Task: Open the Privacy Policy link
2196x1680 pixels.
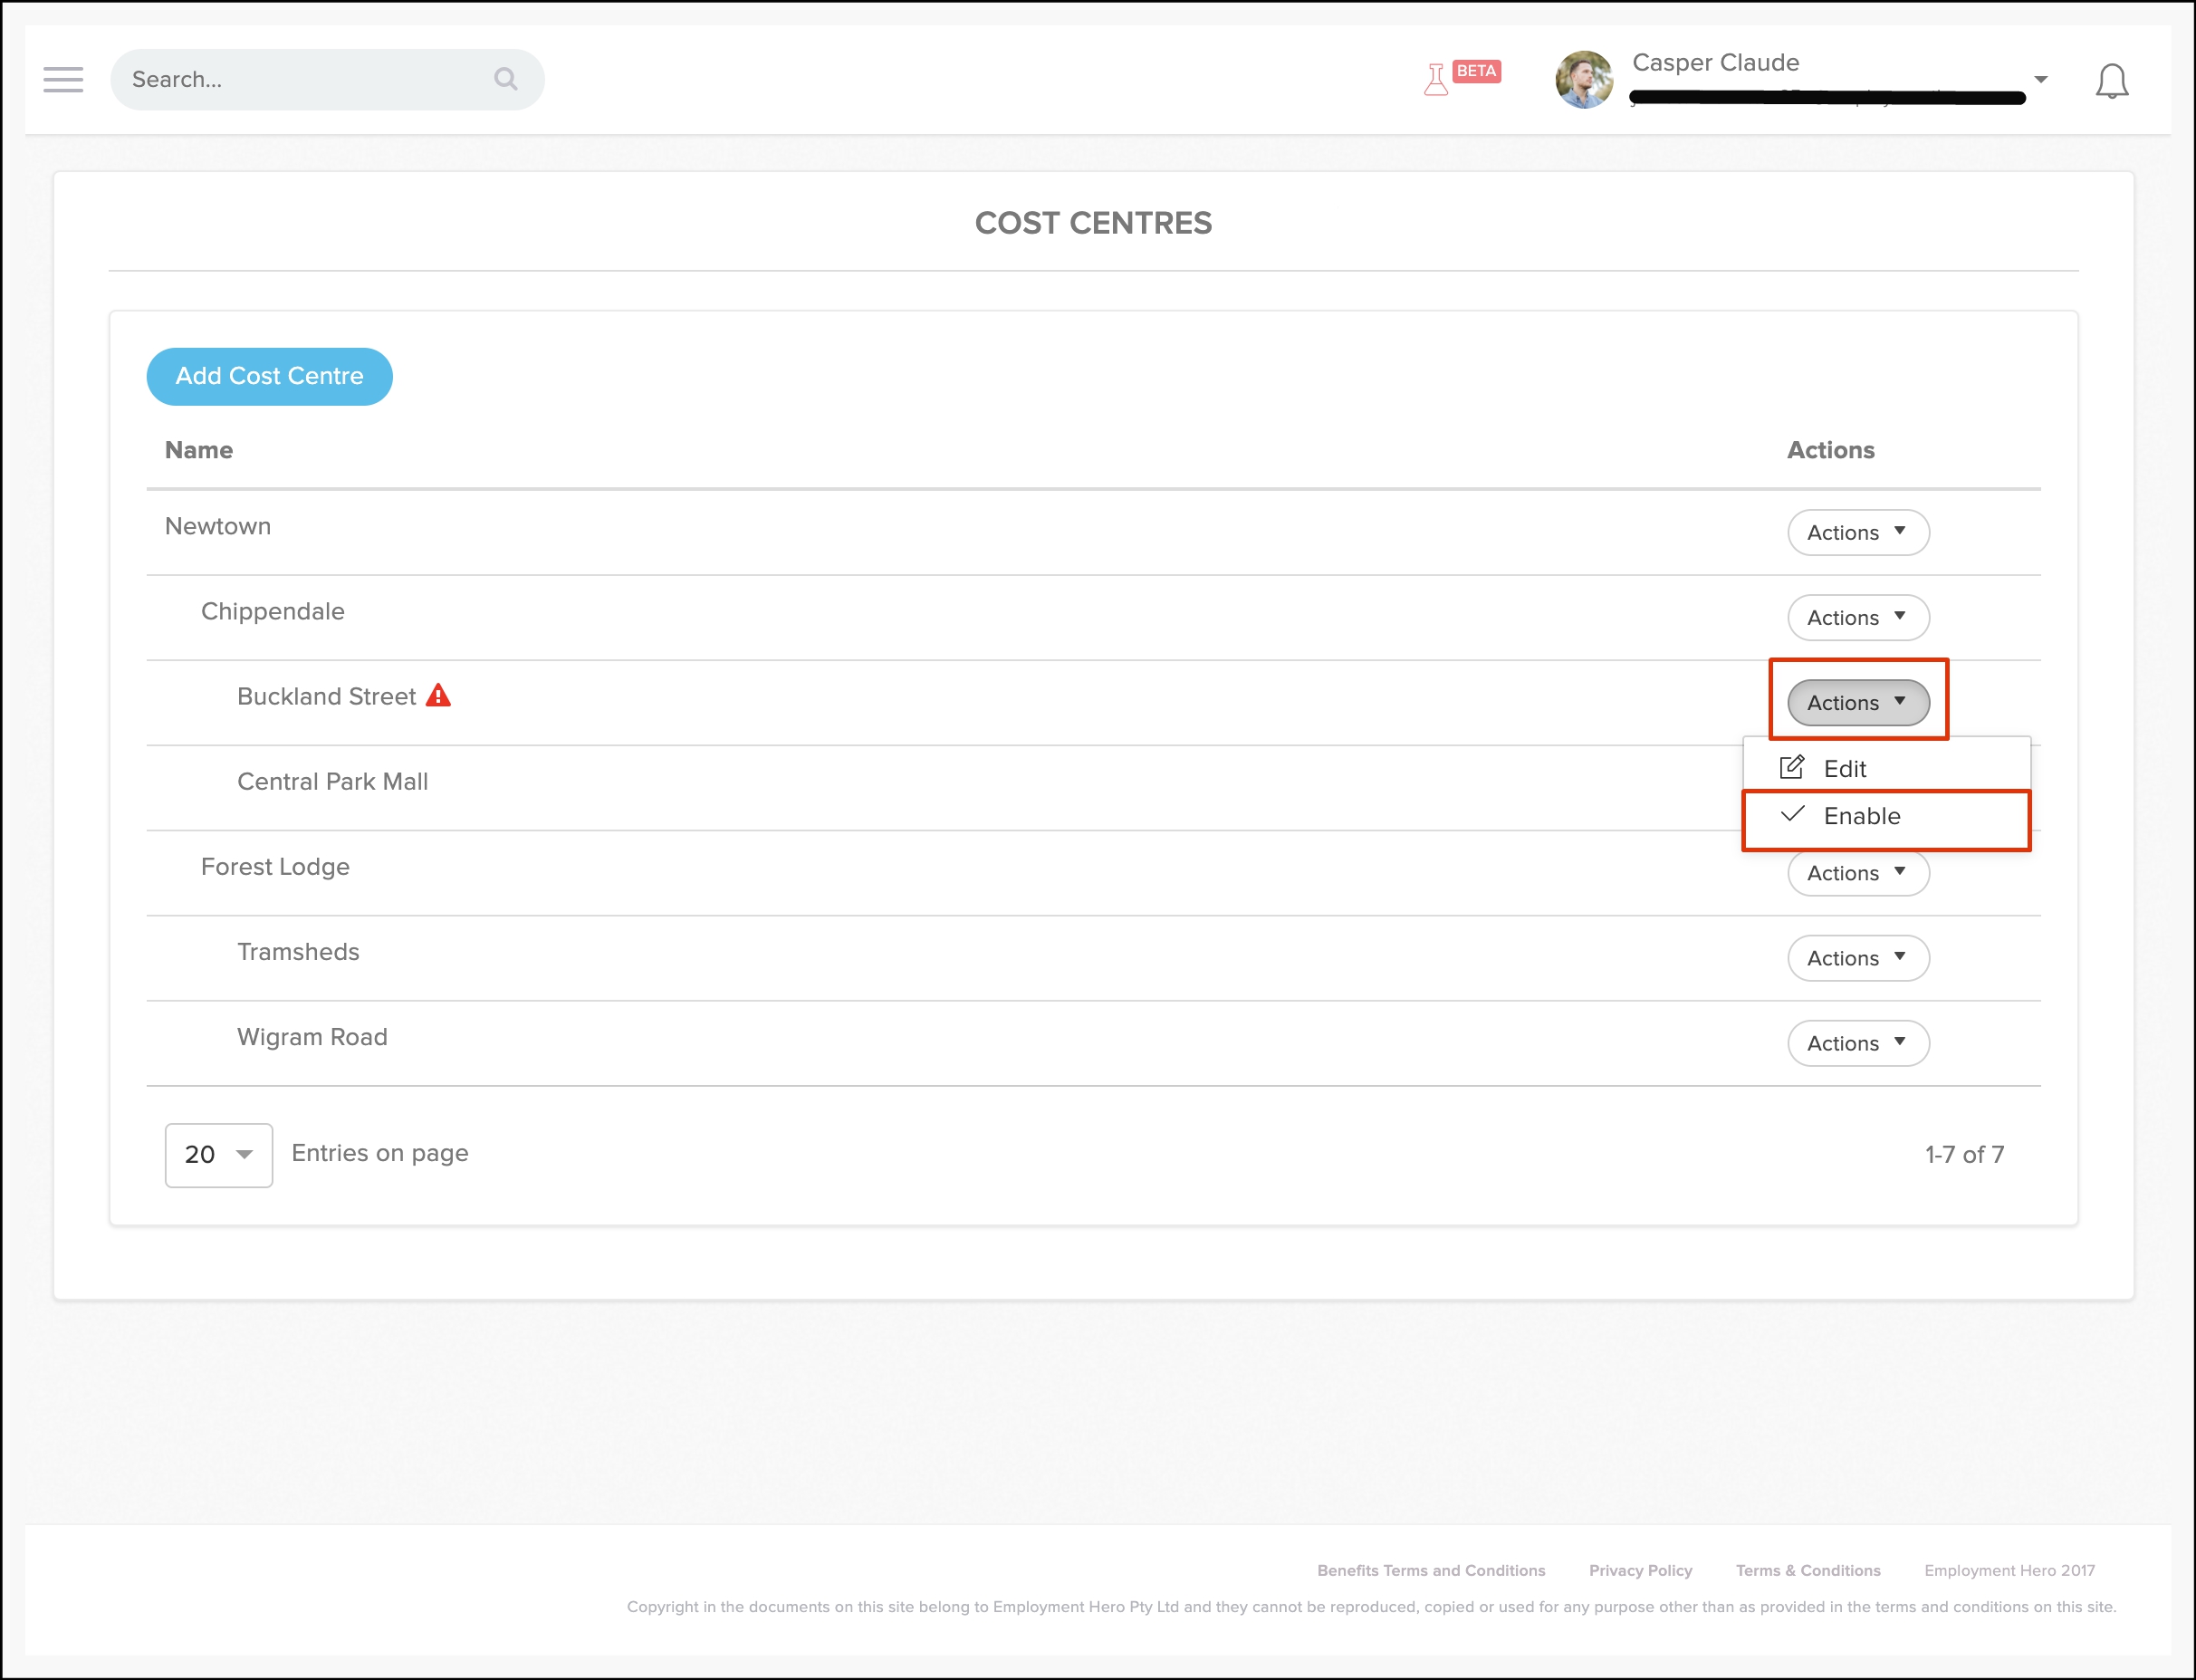Action: click(1640, 1570)
